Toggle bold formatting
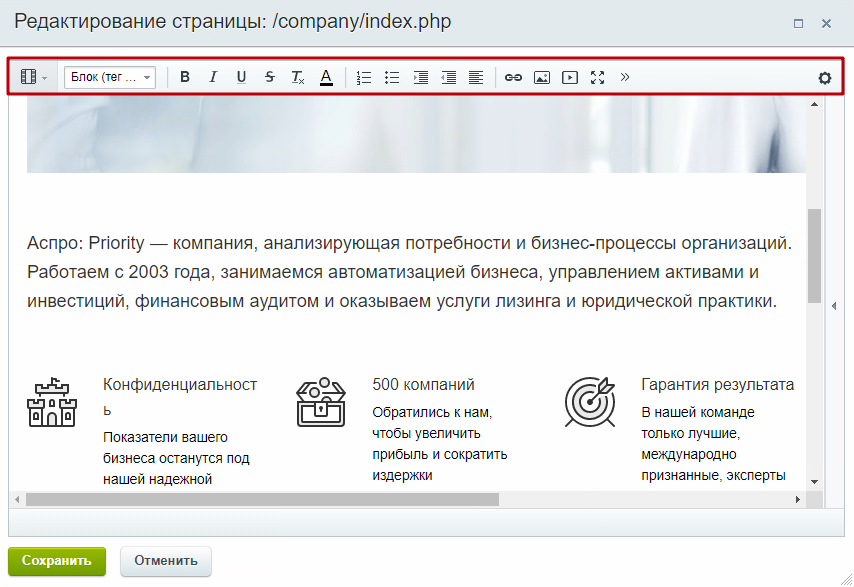This screenshot has width=854, height=587. point(185,77)
